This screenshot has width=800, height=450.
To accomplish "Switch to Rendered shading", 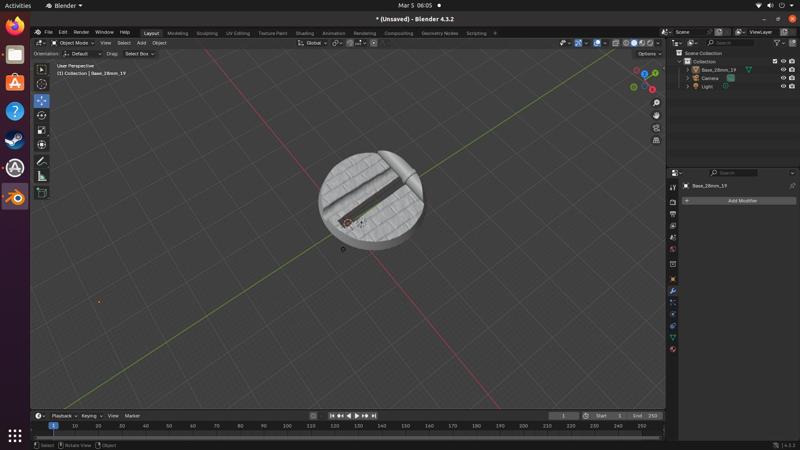I will tap(650, 43).
